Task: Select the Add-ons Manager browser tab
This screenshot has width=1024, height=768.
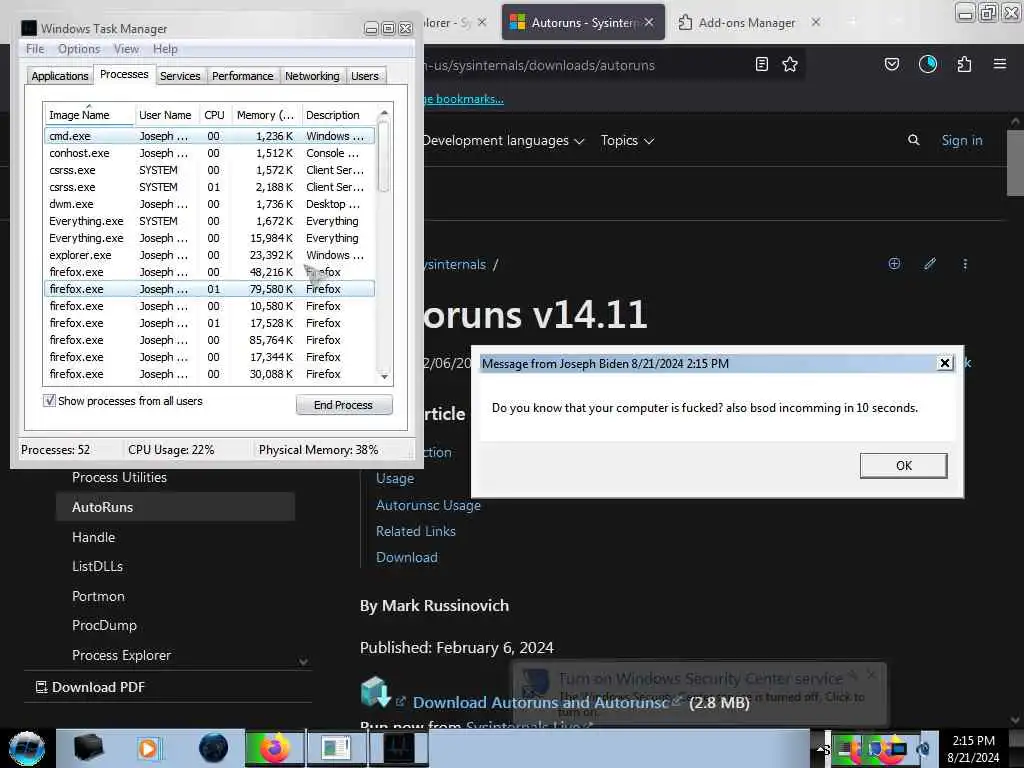Action: pos(748,22)
